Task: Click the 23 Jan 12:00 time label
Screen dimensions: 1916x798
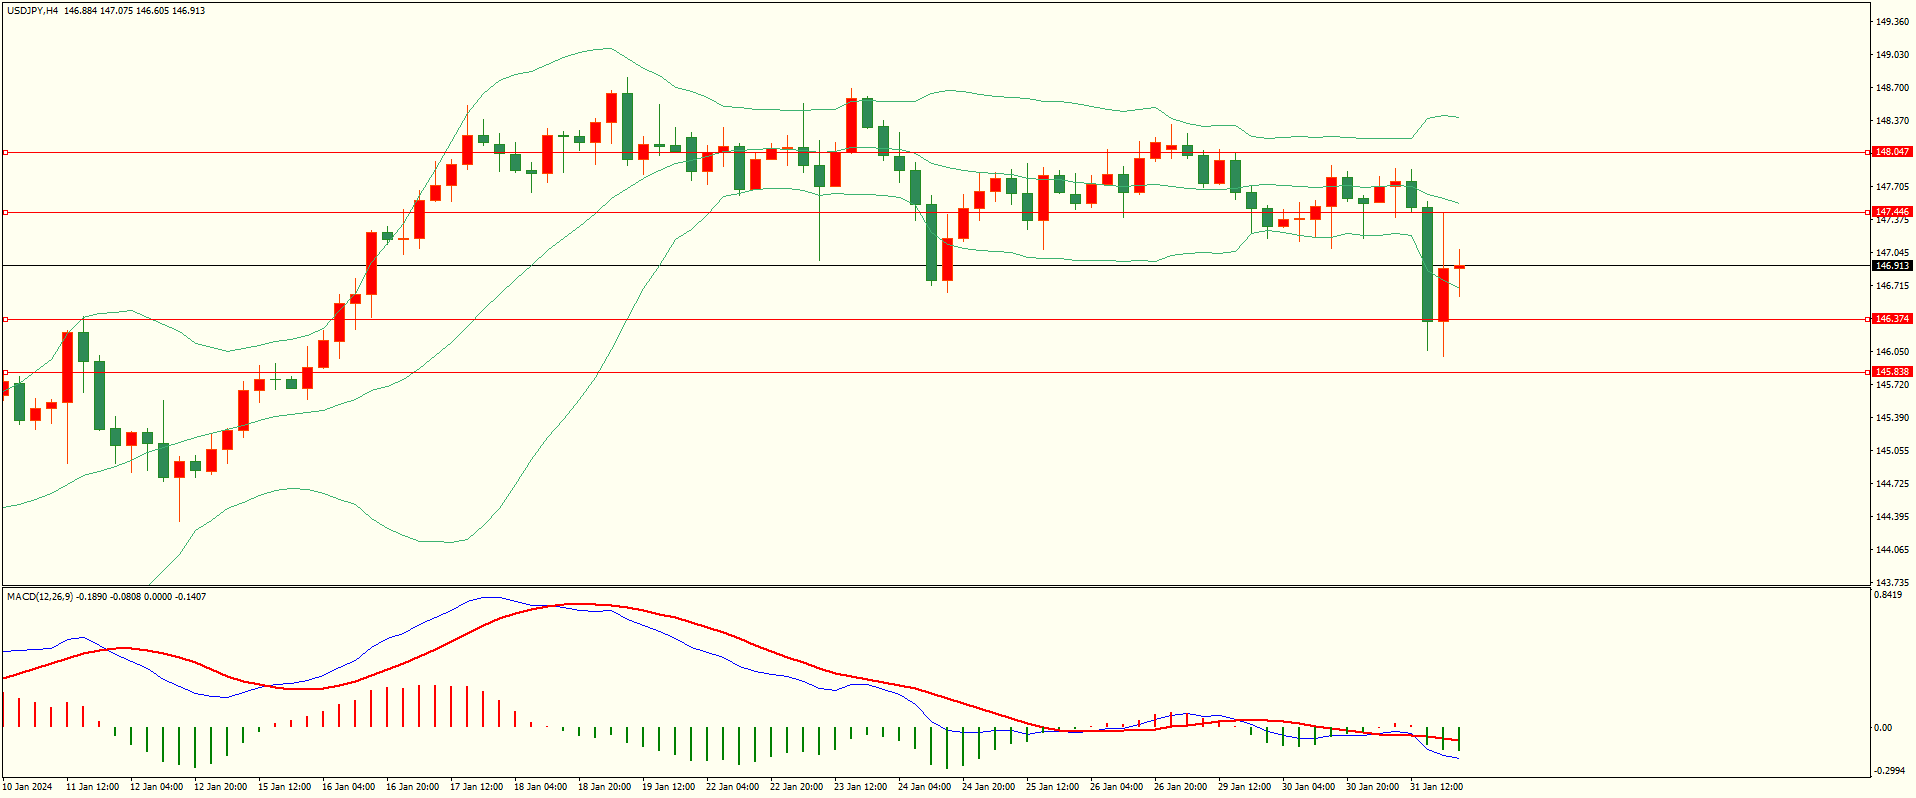Action: [860, 787]
